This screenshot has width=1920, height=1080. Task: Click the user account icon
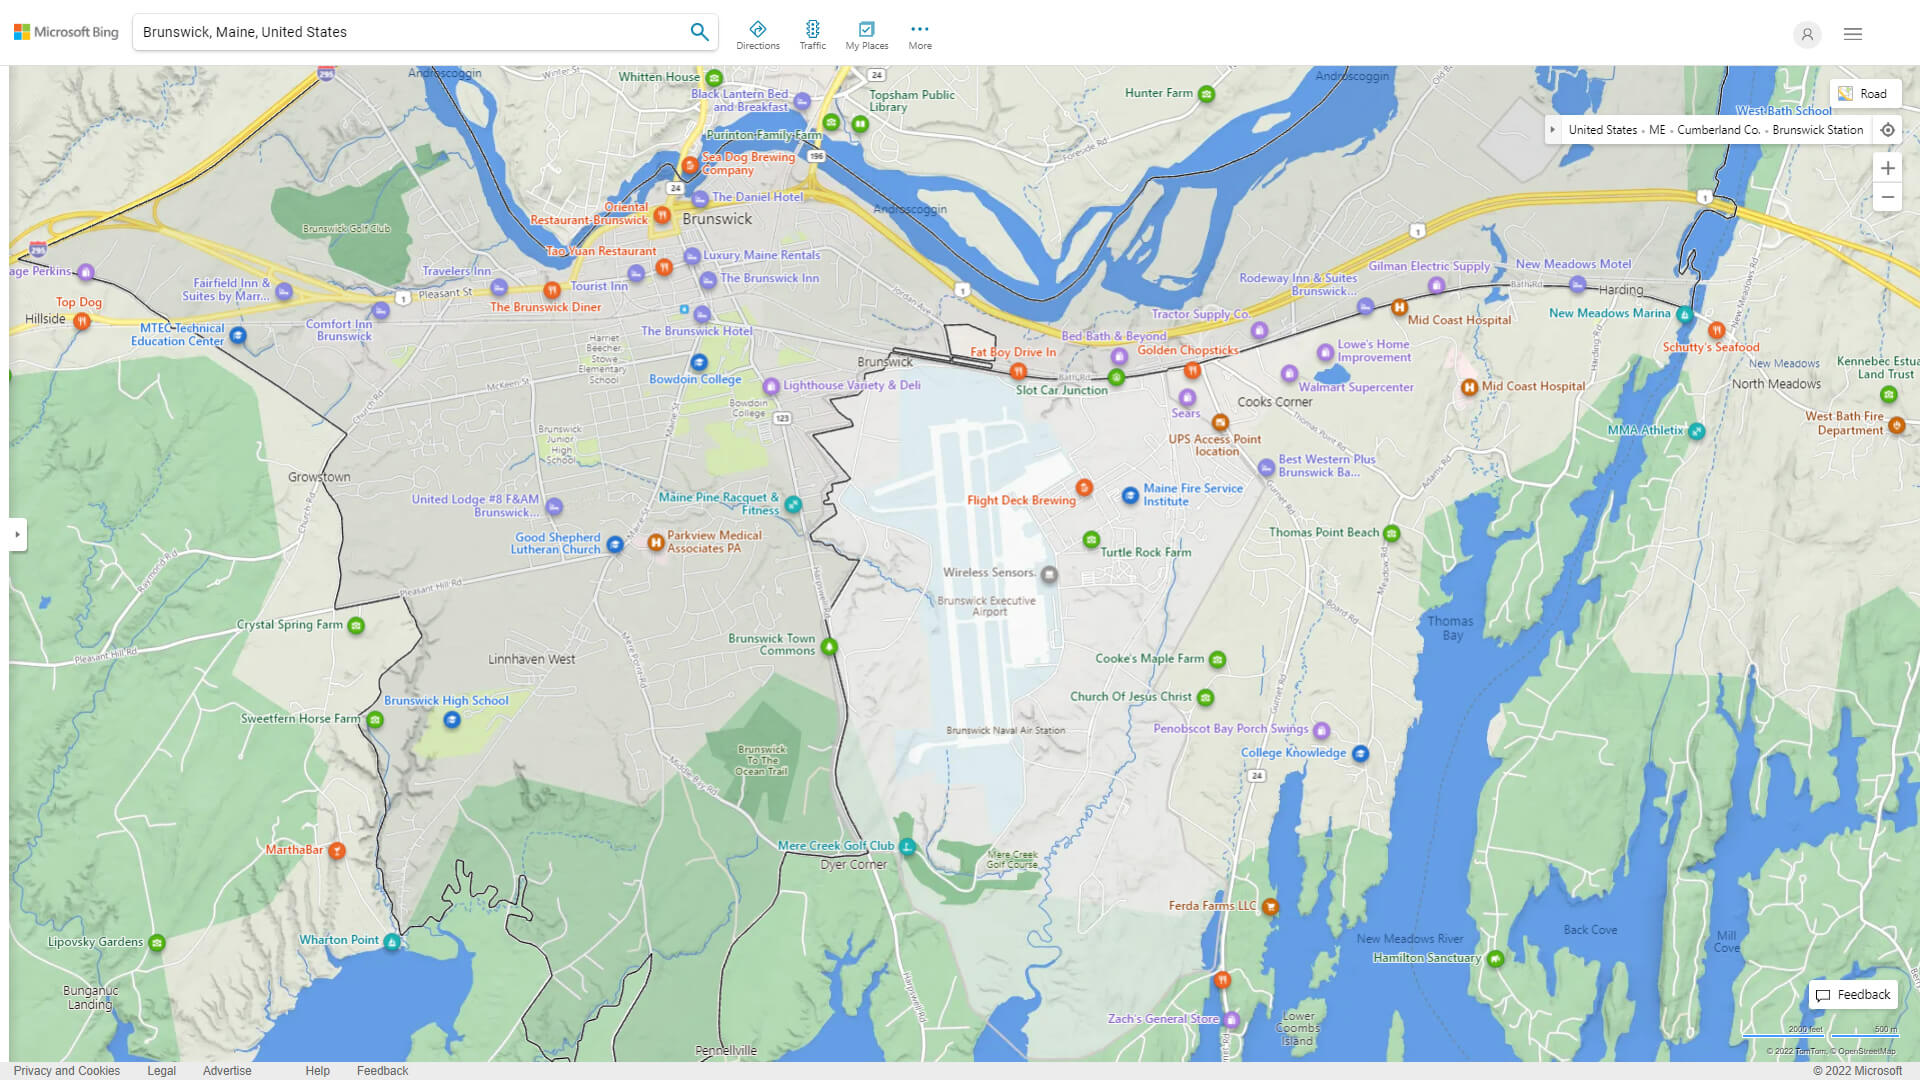[x=1806, y=34]
